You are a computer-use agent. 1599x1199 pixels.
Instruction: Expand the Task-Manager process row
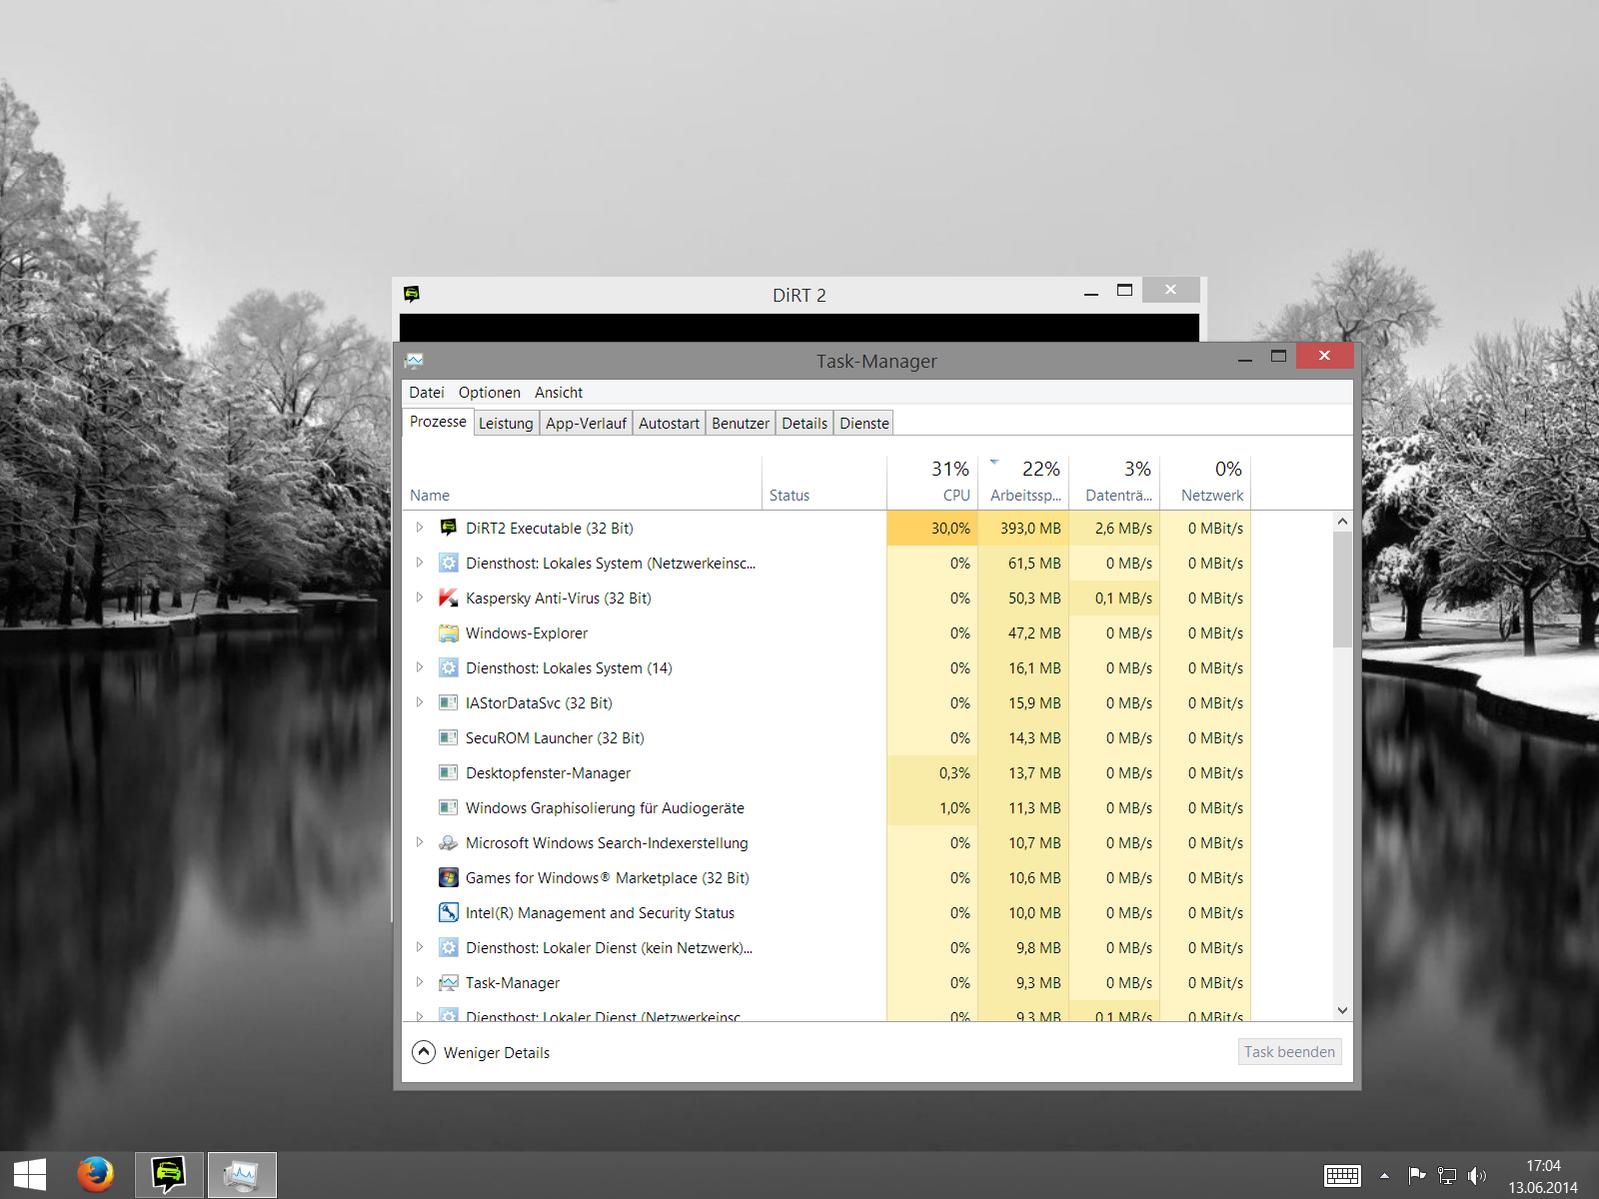420,982
